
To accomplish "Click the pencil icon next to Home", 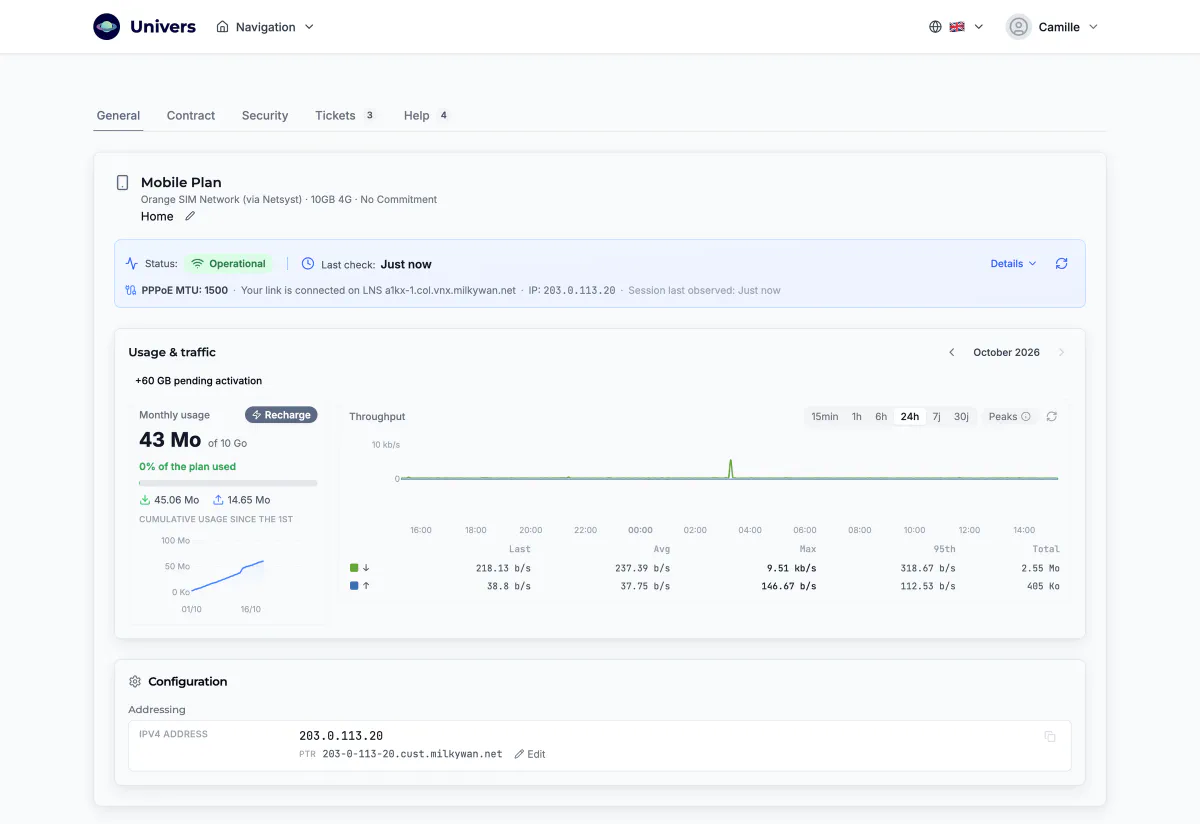I will (190, 216).
